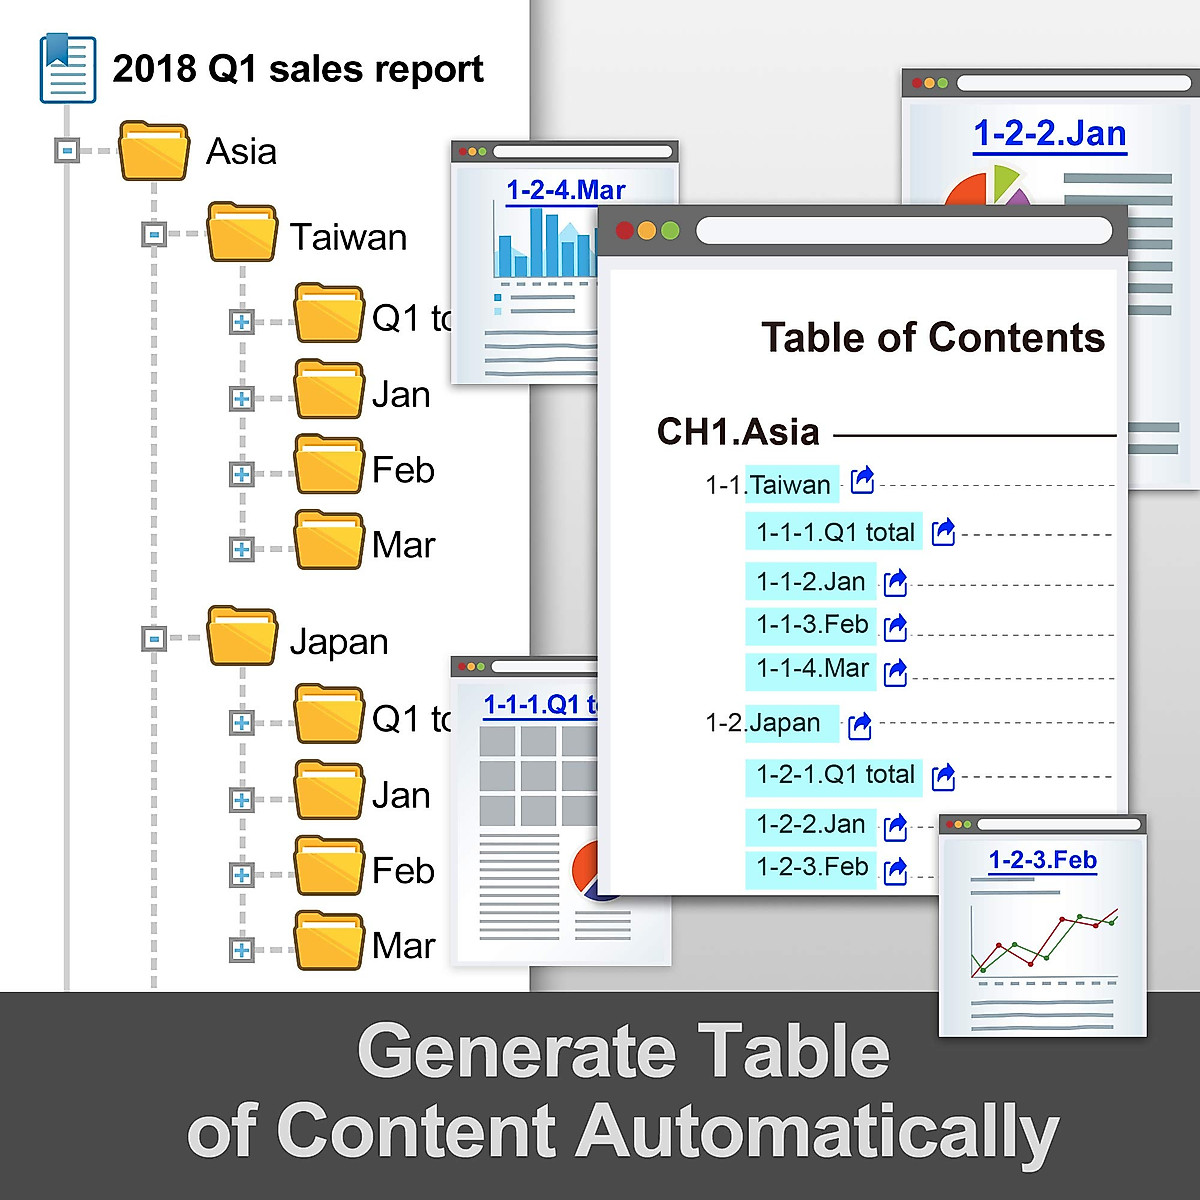The height and width of the screenshot is (1200, 1200).
Task: Click the link icon beside 1-1-1.Q1 total
Action: (x=943, y=533)
